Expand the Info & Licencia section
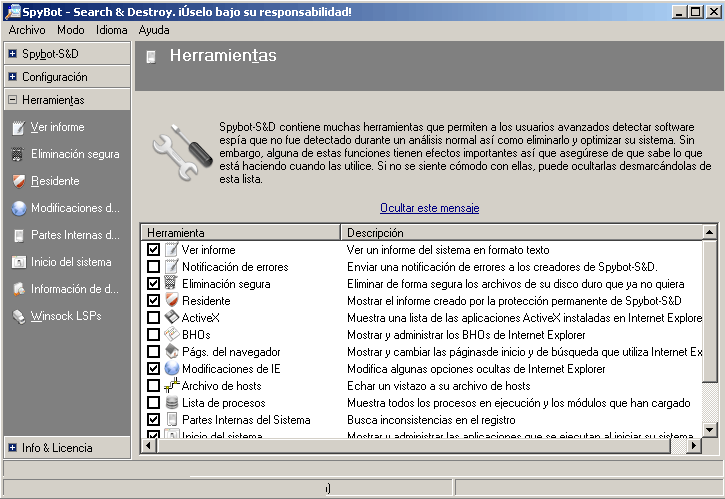Image resolution: width=725 pixels, height=499 pixels. pos(12,448)
